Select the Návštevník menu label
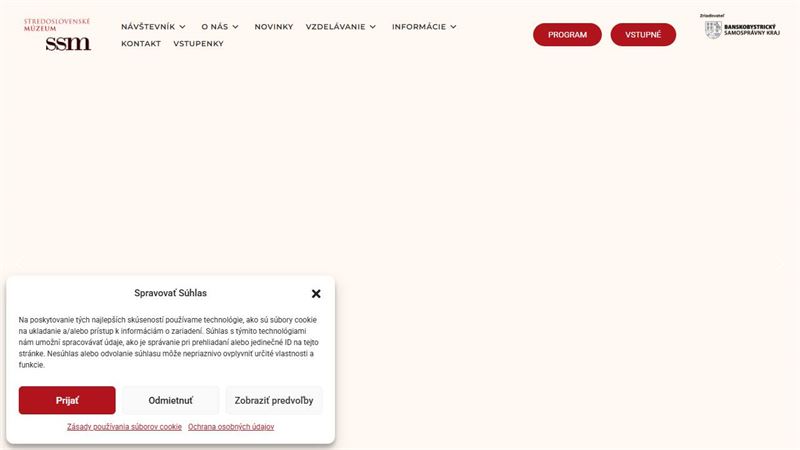 tap(148, 27)
